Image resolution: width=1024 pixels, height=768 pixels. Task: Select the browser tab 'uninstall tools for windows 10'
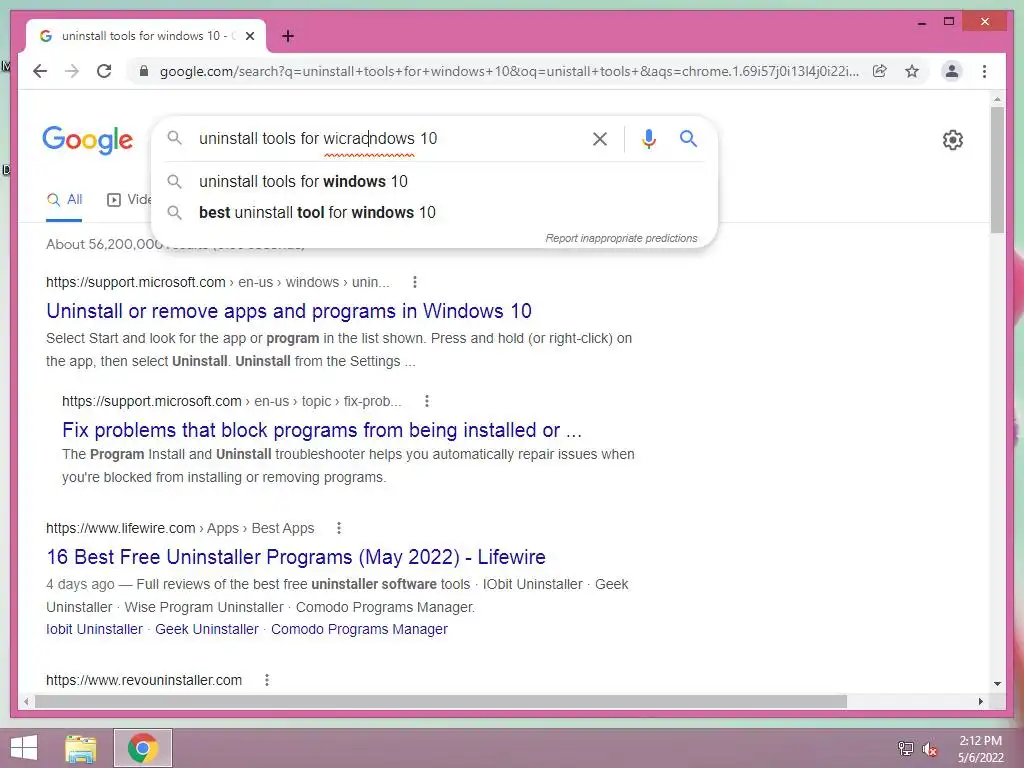[x=146, y=36]
